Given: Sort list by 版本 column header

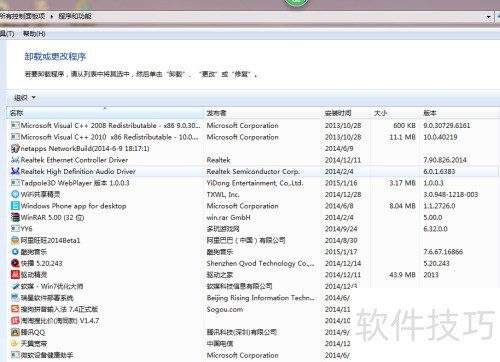Looking at the screenshot, I should click(459, 113).
